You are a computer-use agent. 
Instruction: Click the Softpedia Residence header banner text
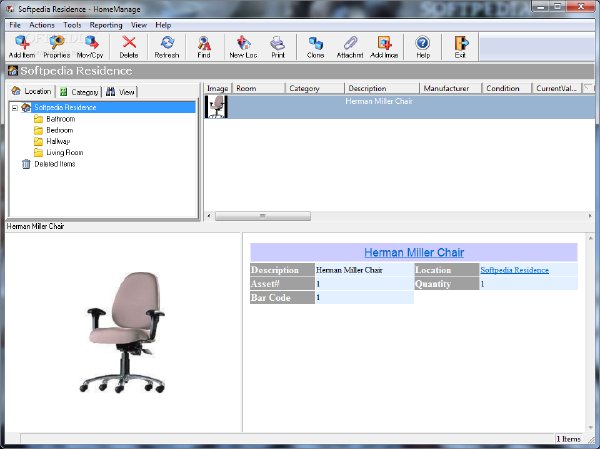(x=76, y=71)
